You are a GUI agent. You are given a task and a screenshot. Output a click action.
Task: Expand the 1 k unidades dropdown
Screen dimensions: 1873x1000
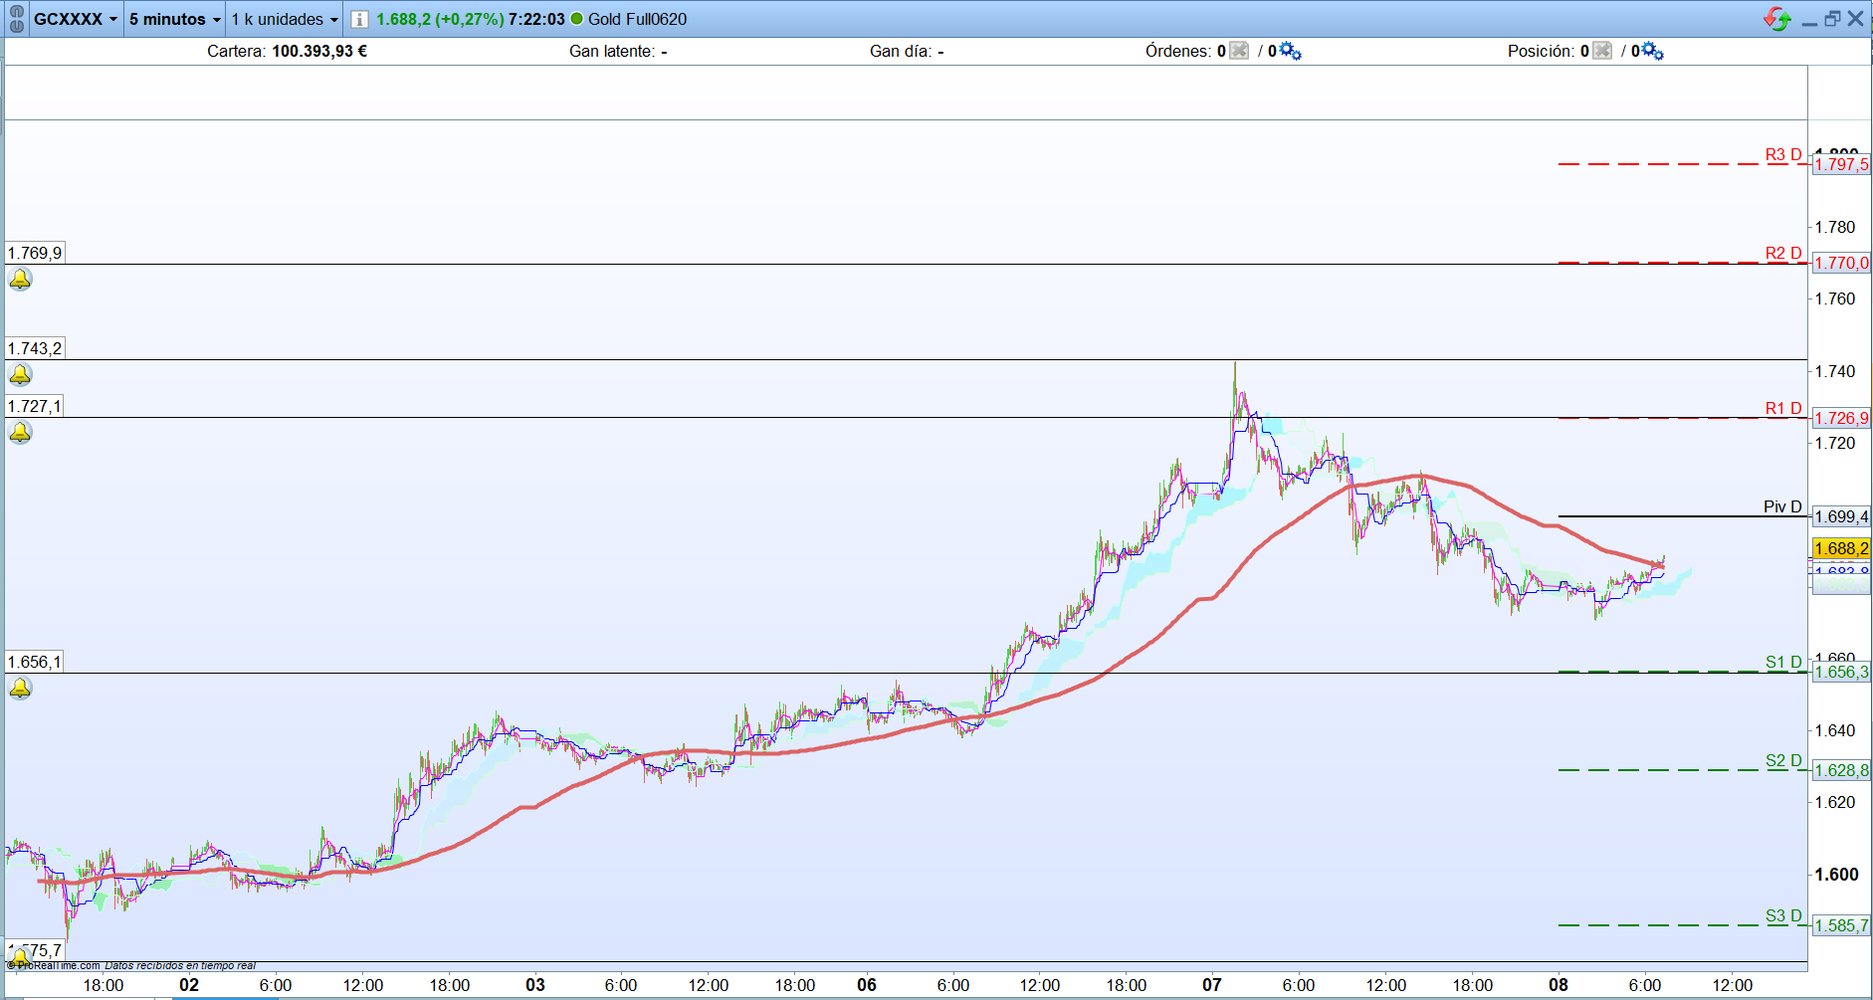pyautogui.click(x=284, y=19)
